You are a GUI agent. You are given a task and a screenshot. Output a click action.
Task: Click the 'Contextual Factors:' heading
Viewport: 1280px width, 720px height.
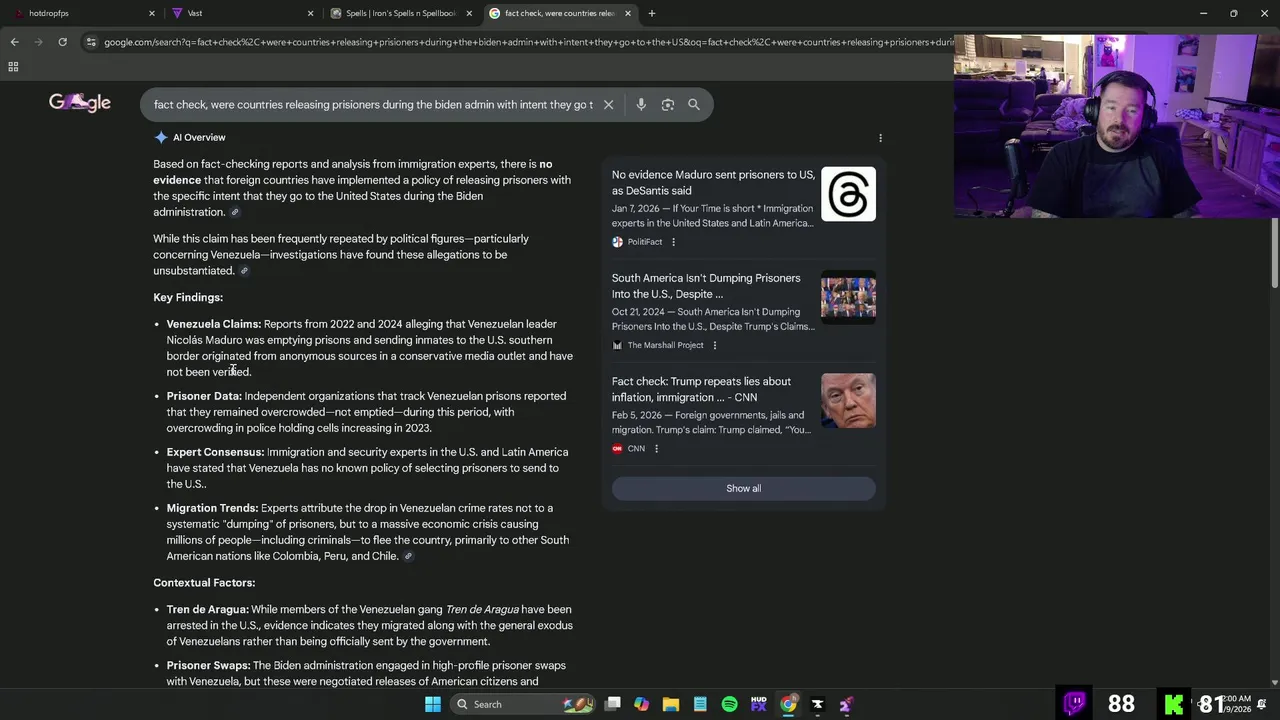204,582
